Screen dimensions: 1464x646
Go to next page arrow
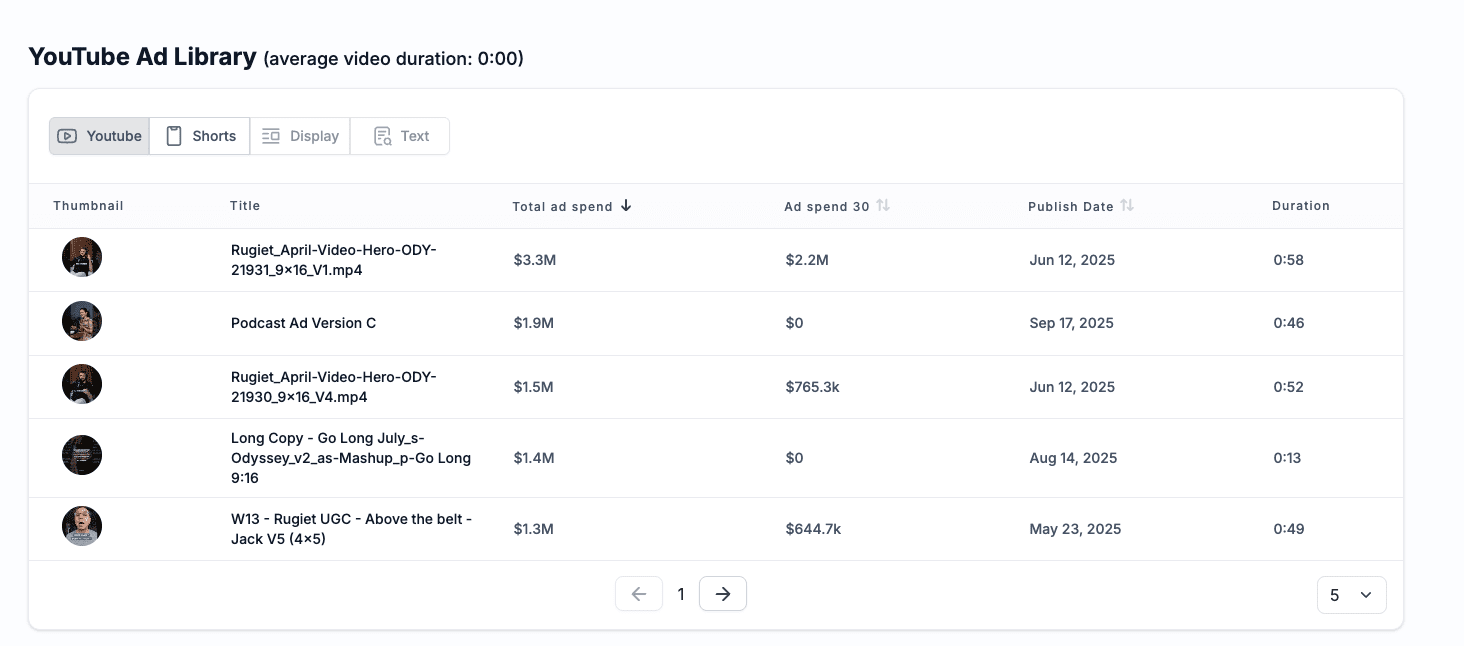[x=723, y=594]
